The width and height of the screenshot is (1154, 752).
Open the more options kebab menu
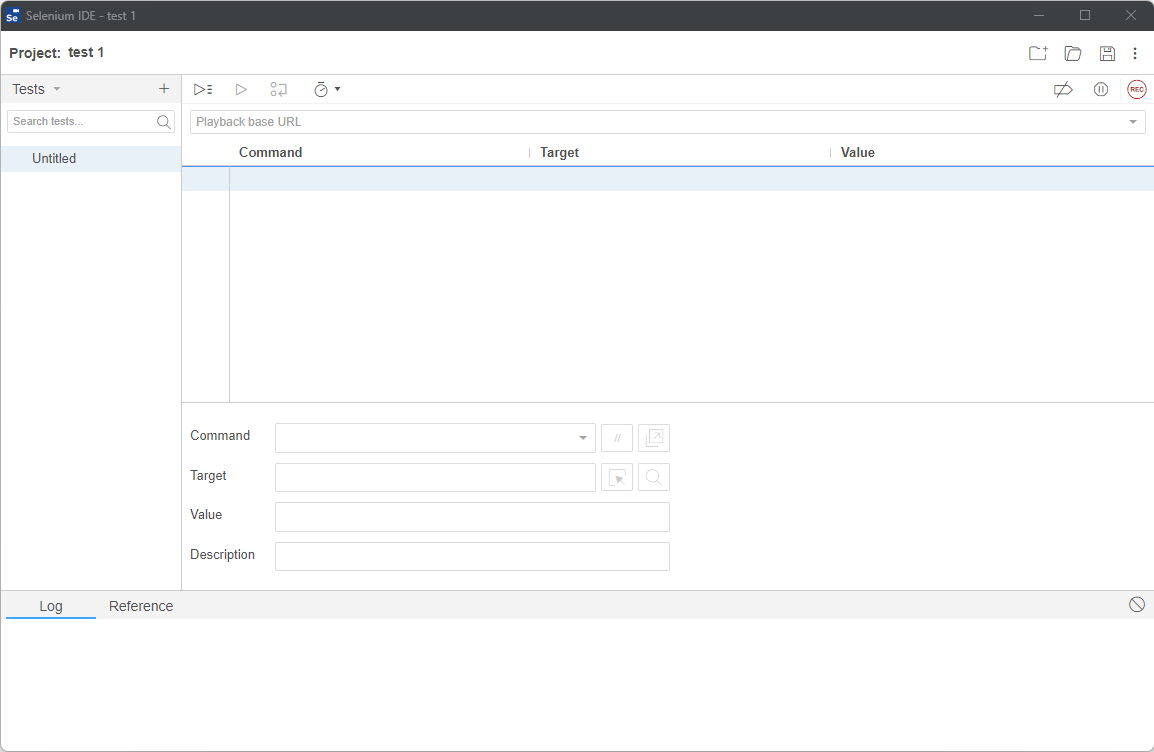tap(1135, 53)
